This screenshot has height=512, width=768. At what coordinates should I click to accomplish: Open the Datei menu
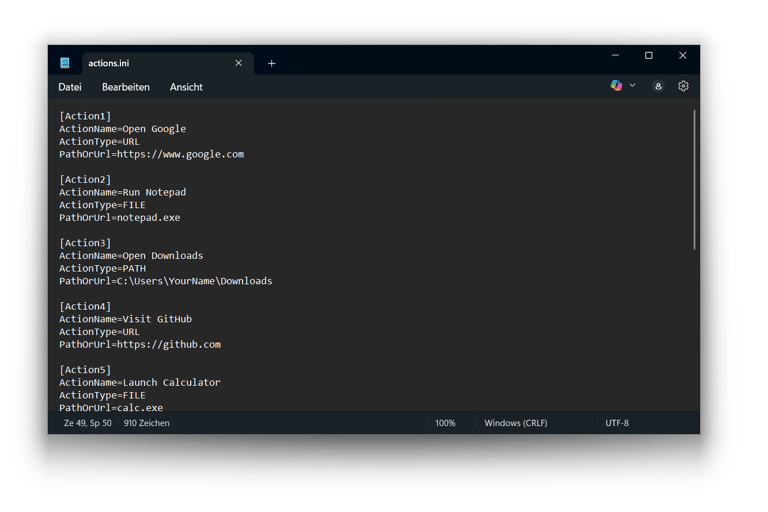70,87
